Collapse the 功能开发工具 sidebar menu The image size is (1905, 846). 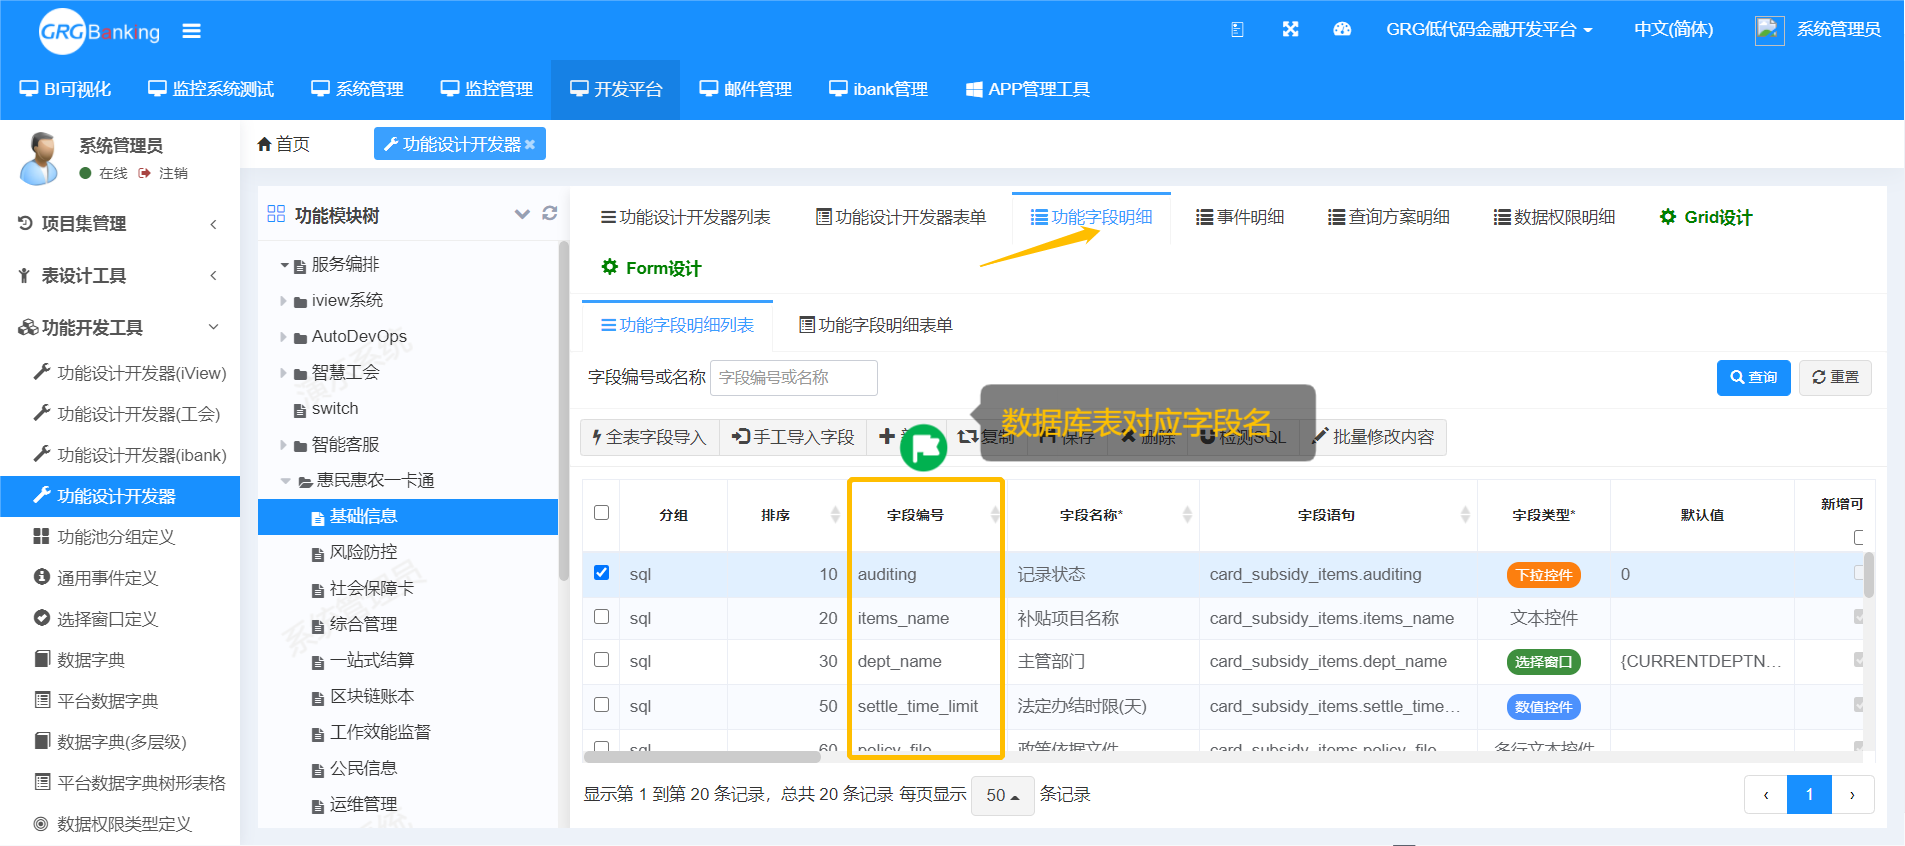pyautogui.click(x=120, y=328)
